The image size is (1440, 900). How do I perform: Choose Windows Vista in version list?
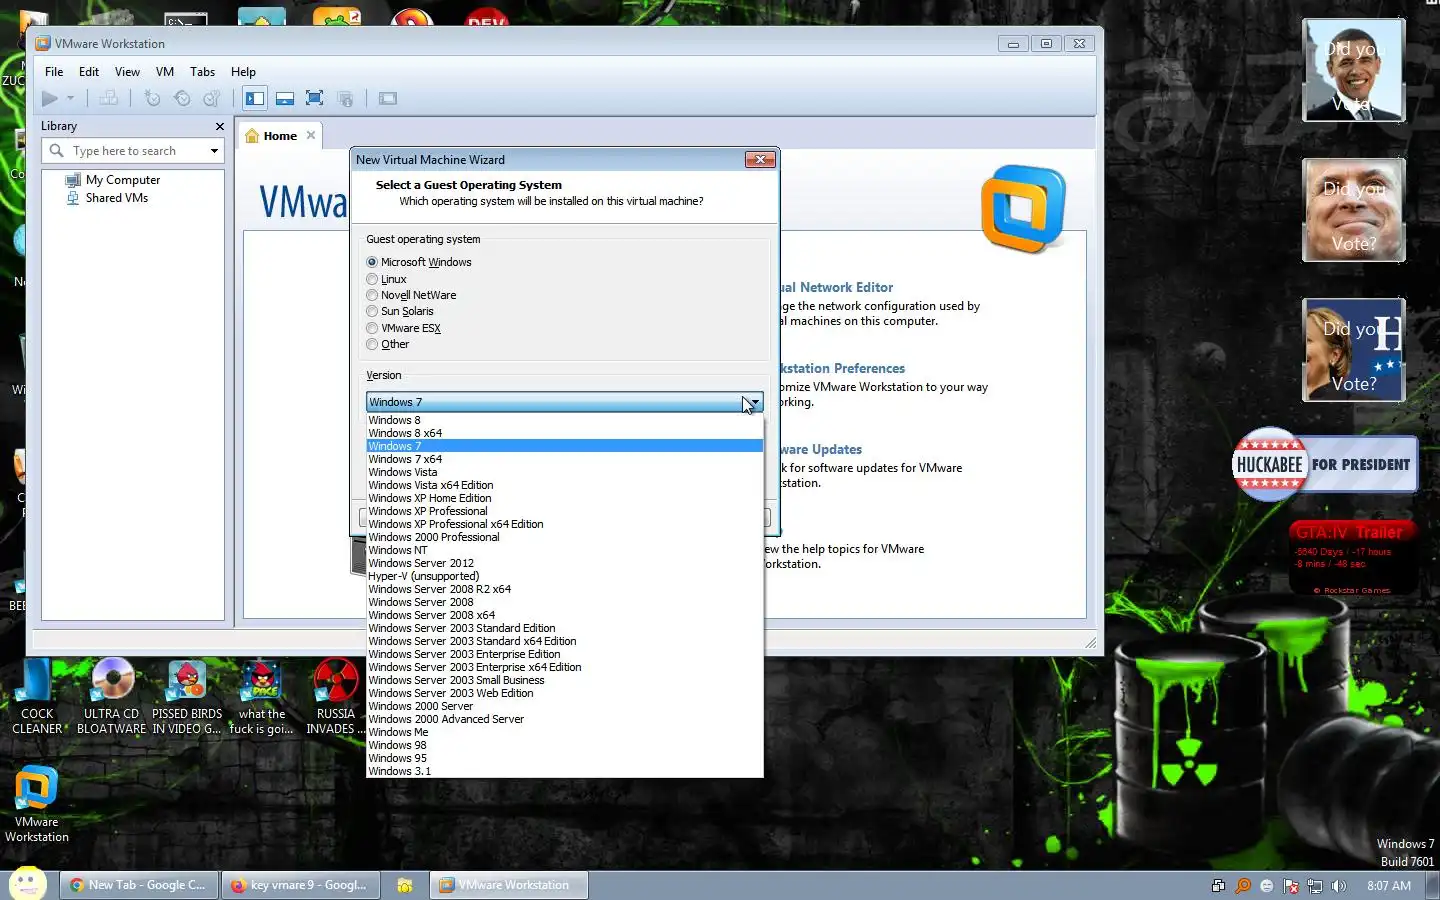(x=565, y=472)
